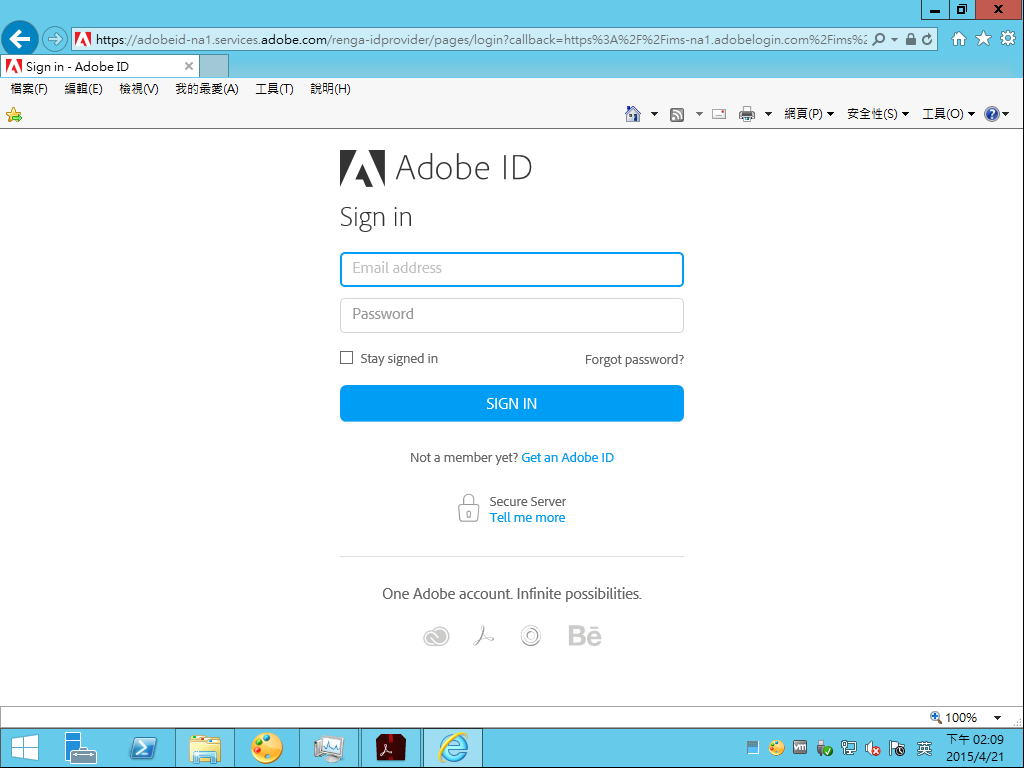Click the muted volume tray icon
Image resolution: width=1024 pixels, height=768 pixels.
[872, 748]
